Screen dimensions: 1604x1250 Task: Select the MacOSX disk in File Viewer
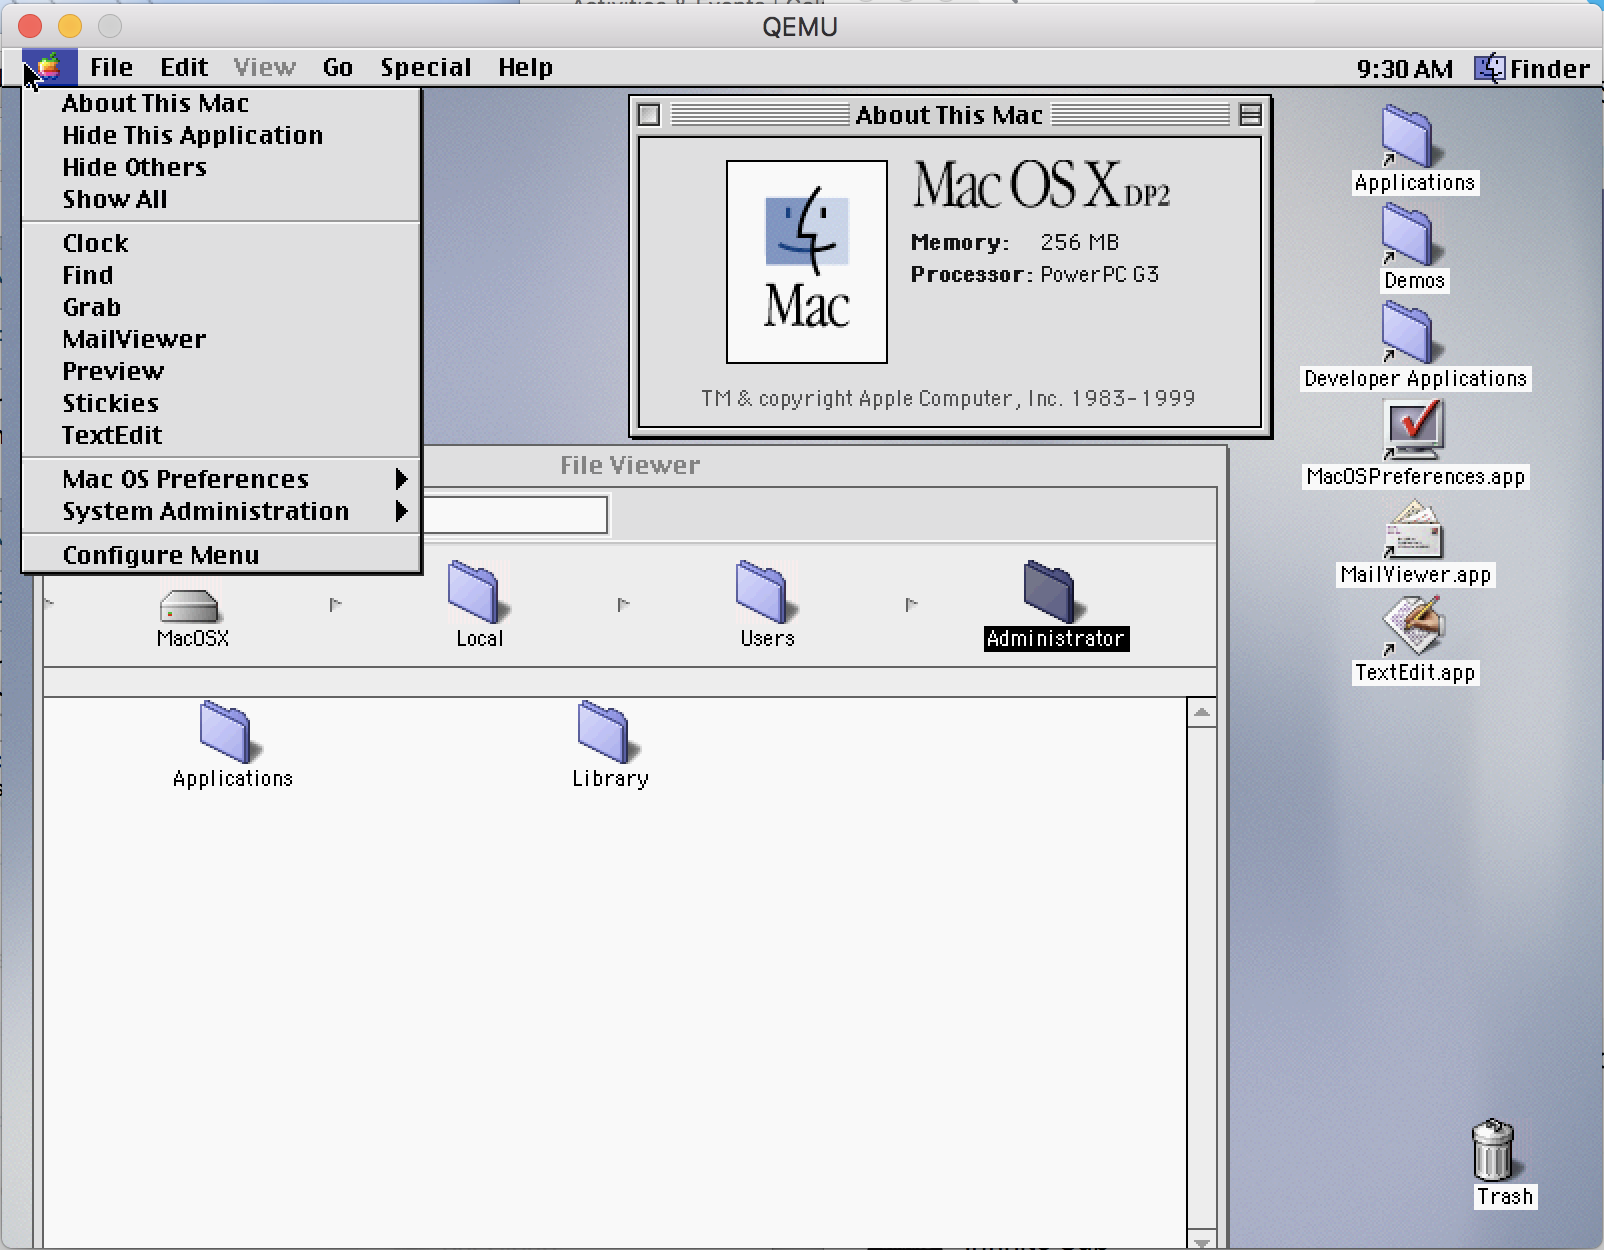coord(193,608)
